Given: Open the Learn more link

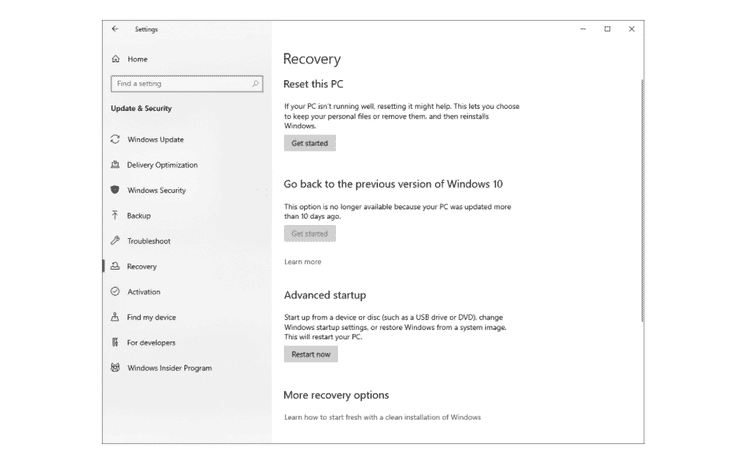Looking at the screenshot, I should (x=303, y=262).
